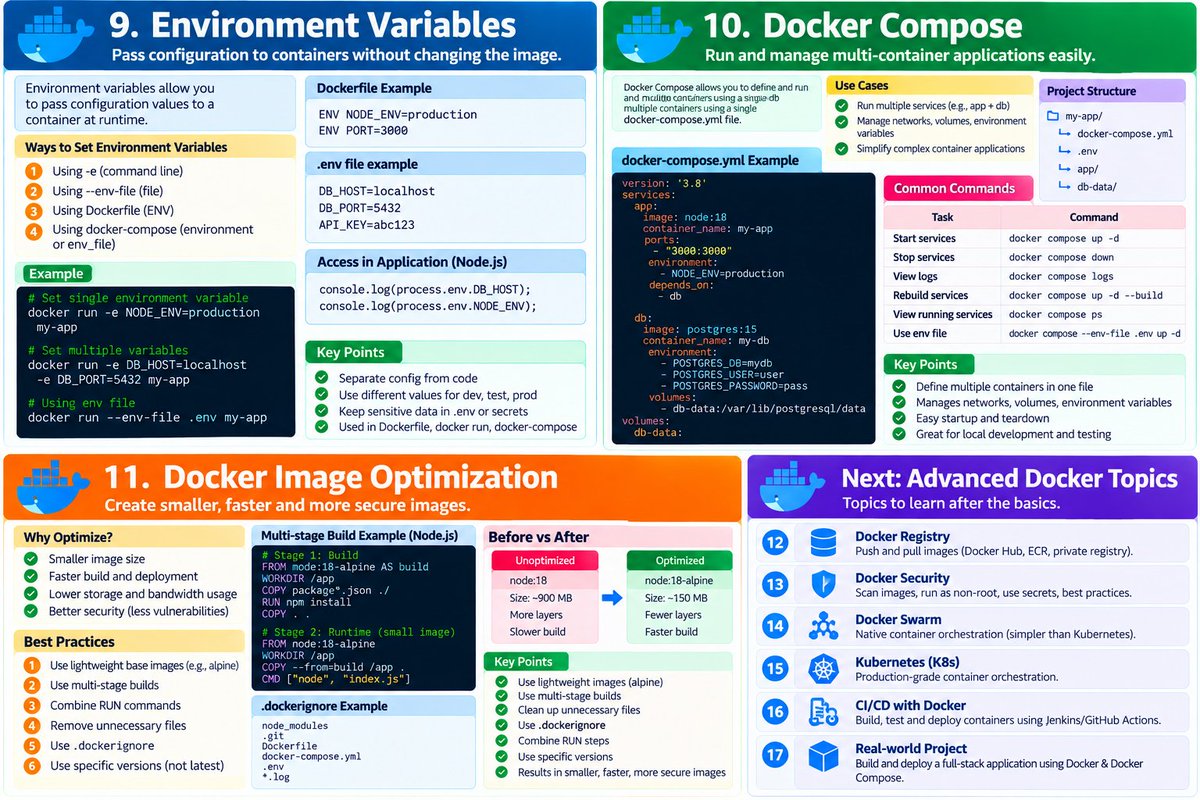Click the Ways to Set Environment Variables heading
The width and height of the screenshot is (1200, 800).
(x=127, y=147)
